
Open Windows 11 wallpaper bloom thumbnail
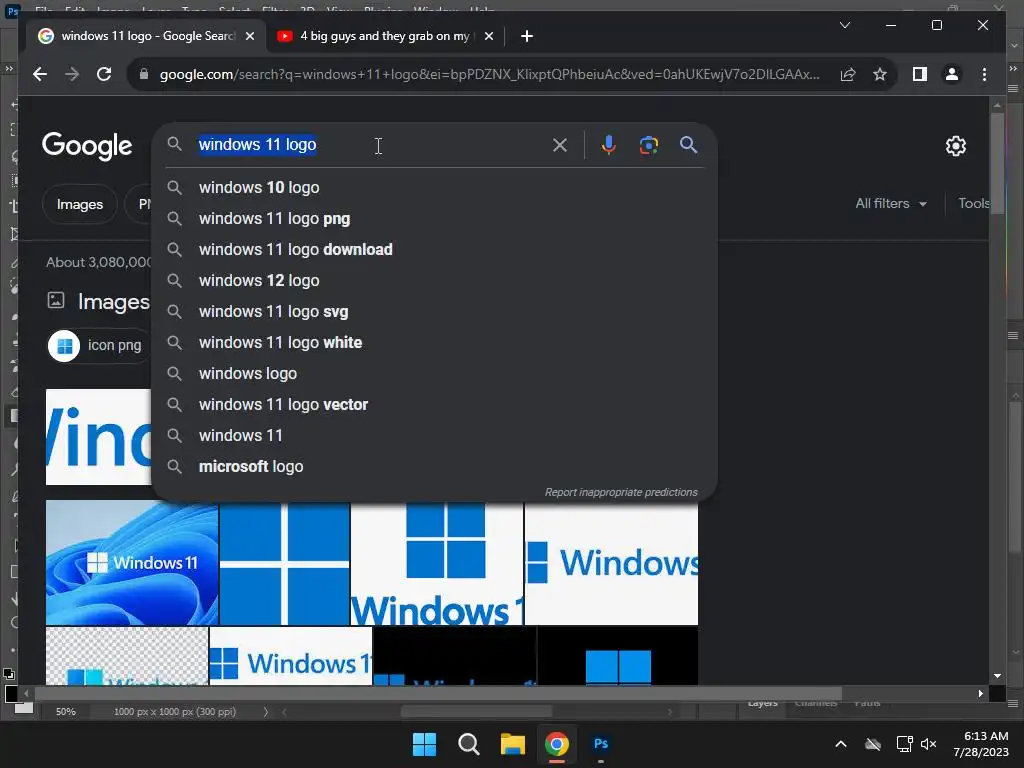pyautogui.click(x=132, y=563)
